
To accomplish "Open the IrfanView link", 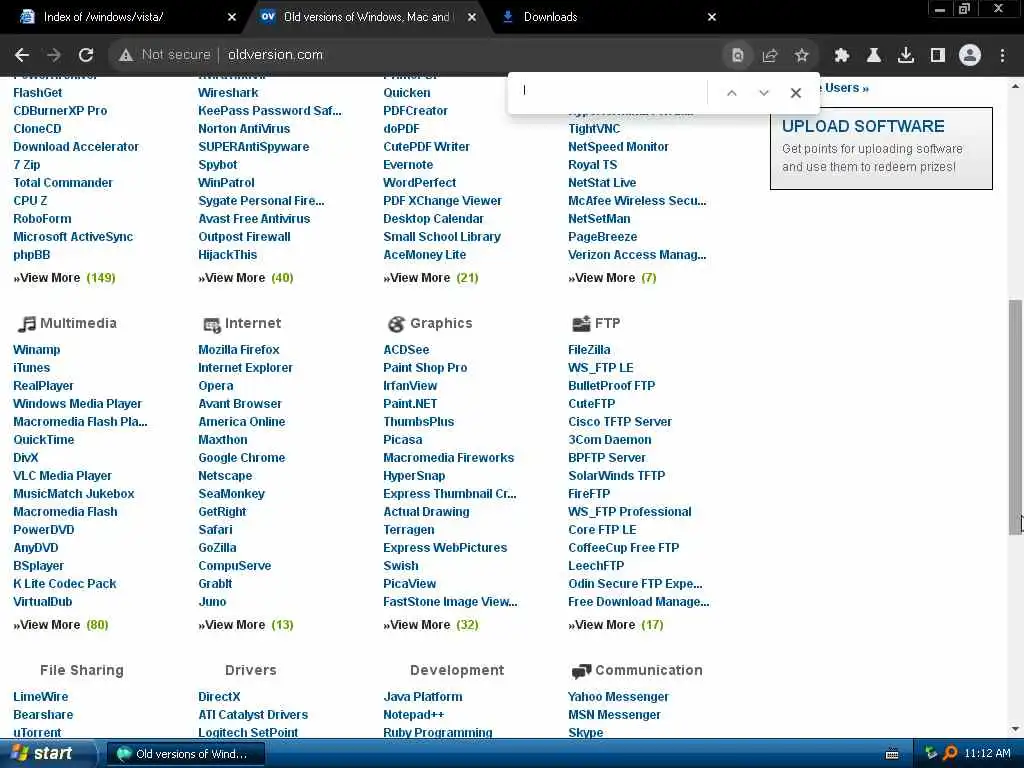I will click(410, 386).
